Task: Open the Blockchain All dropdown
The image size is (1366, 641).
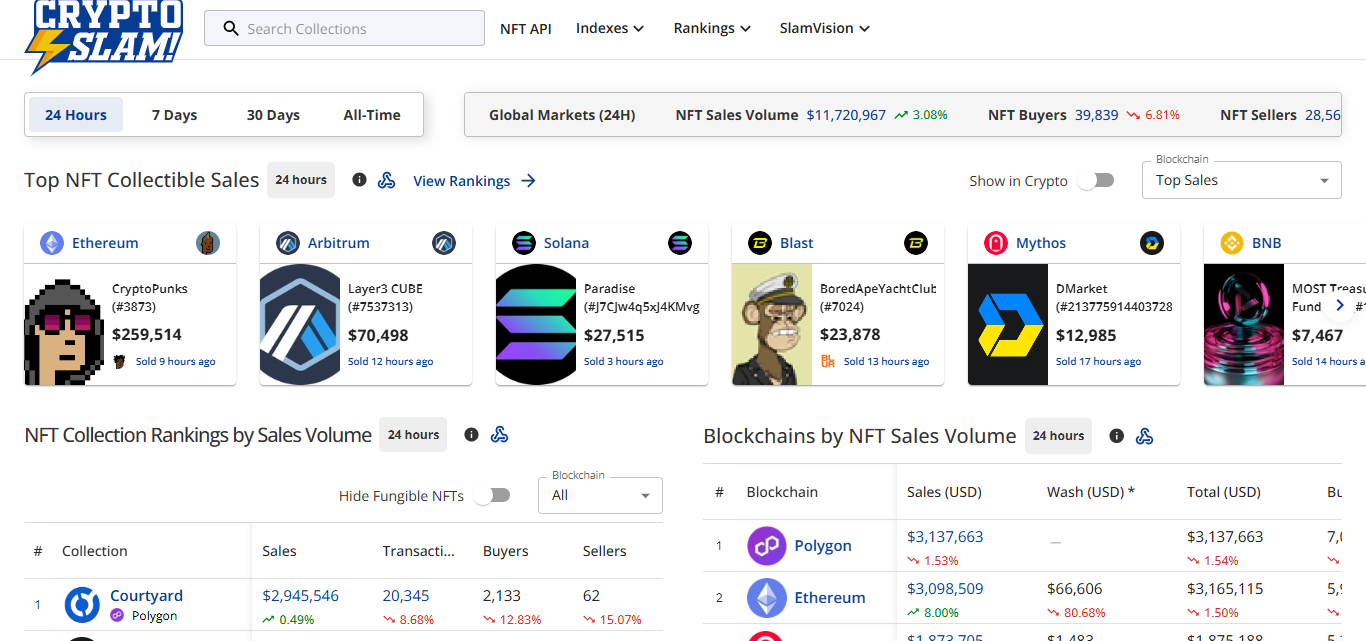Action: [600, 495]
